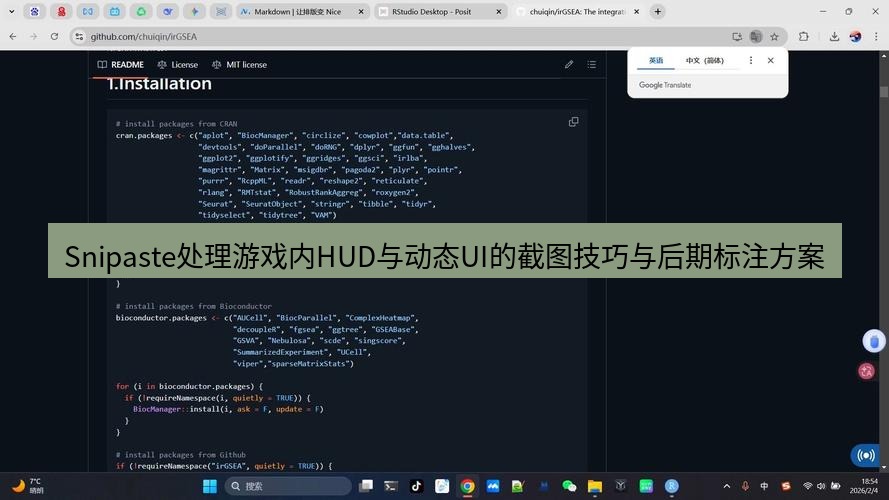The width and height of the screenshot is (889, 500).
Task: Click the install app icon in address bar
Action: pyautogui.click(x=736, y=36)
